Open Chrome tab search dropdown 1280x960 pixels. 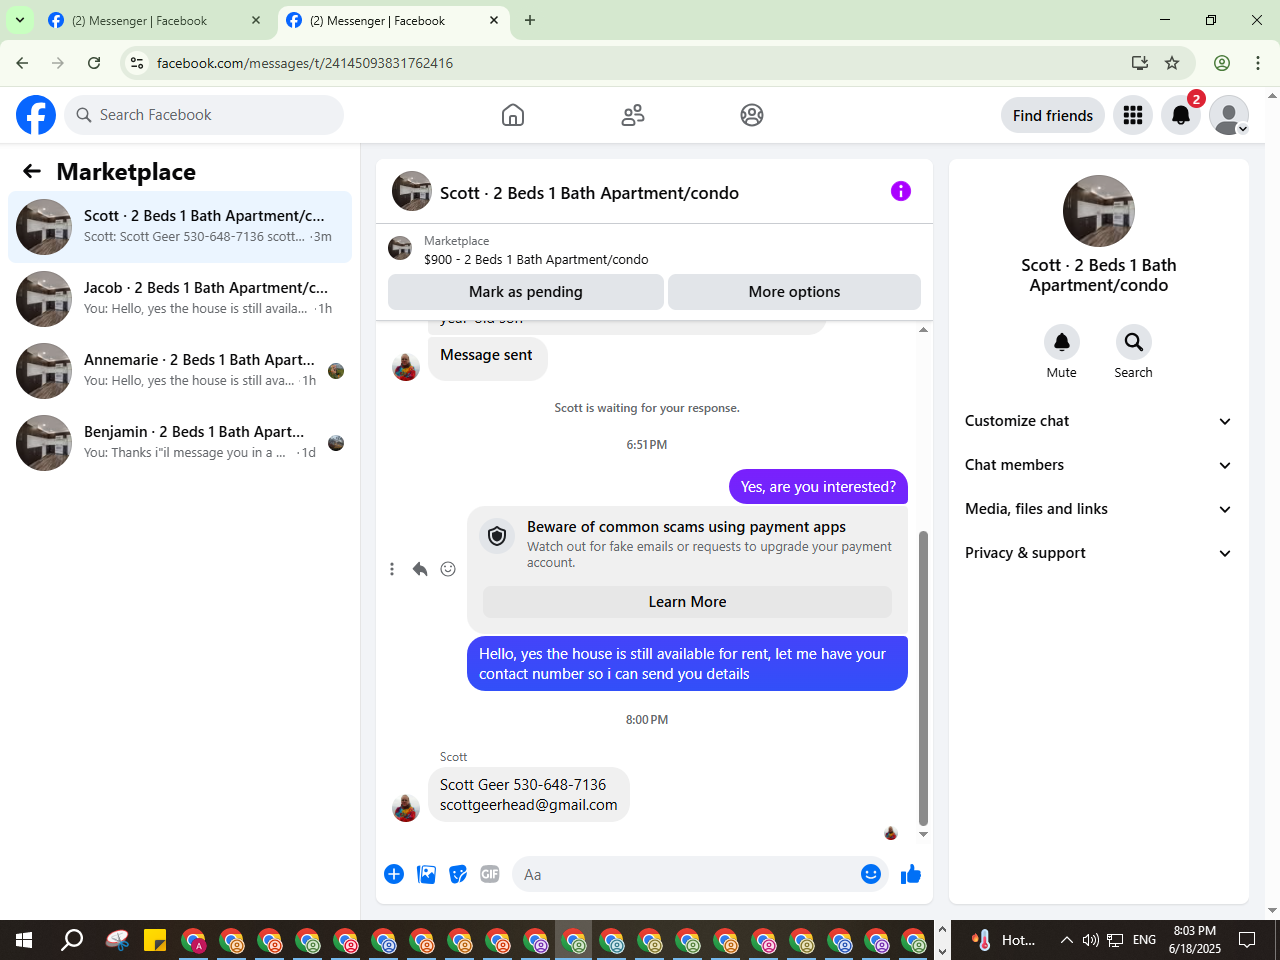click(x=20, y=20)
